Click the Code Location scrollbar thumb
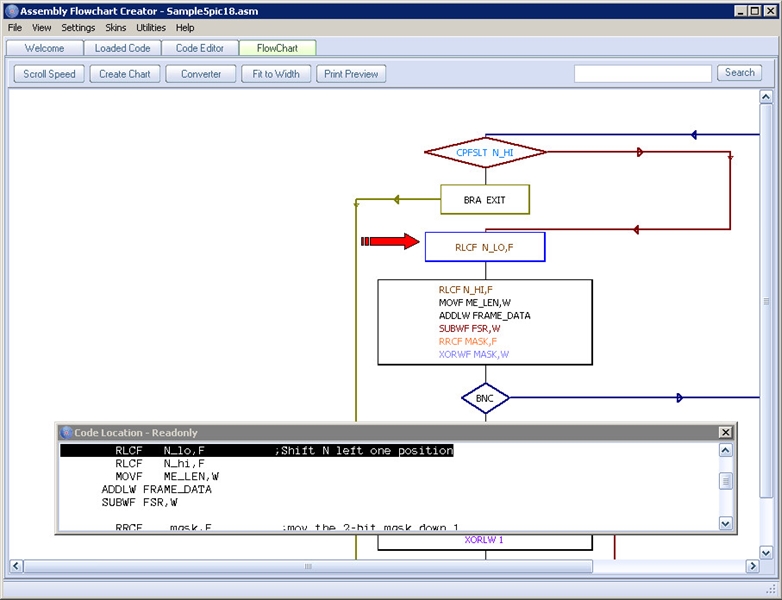The width and height of the screenshot is (782, 600). tap(726, 481)
